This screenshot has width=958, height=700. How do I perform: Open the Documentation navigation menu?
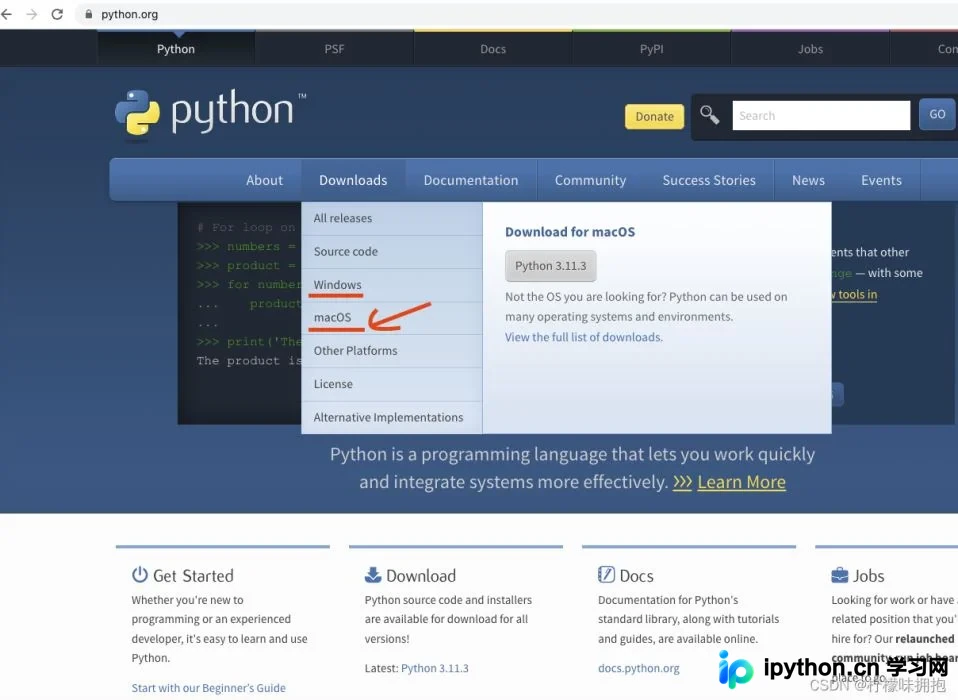[471, 180]
